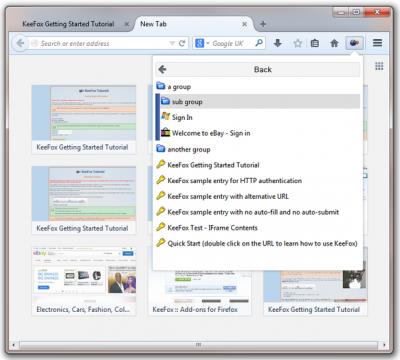Viewport: 400px width, 360px height.
Task: Close the New Tab tab
Action: 244,24
